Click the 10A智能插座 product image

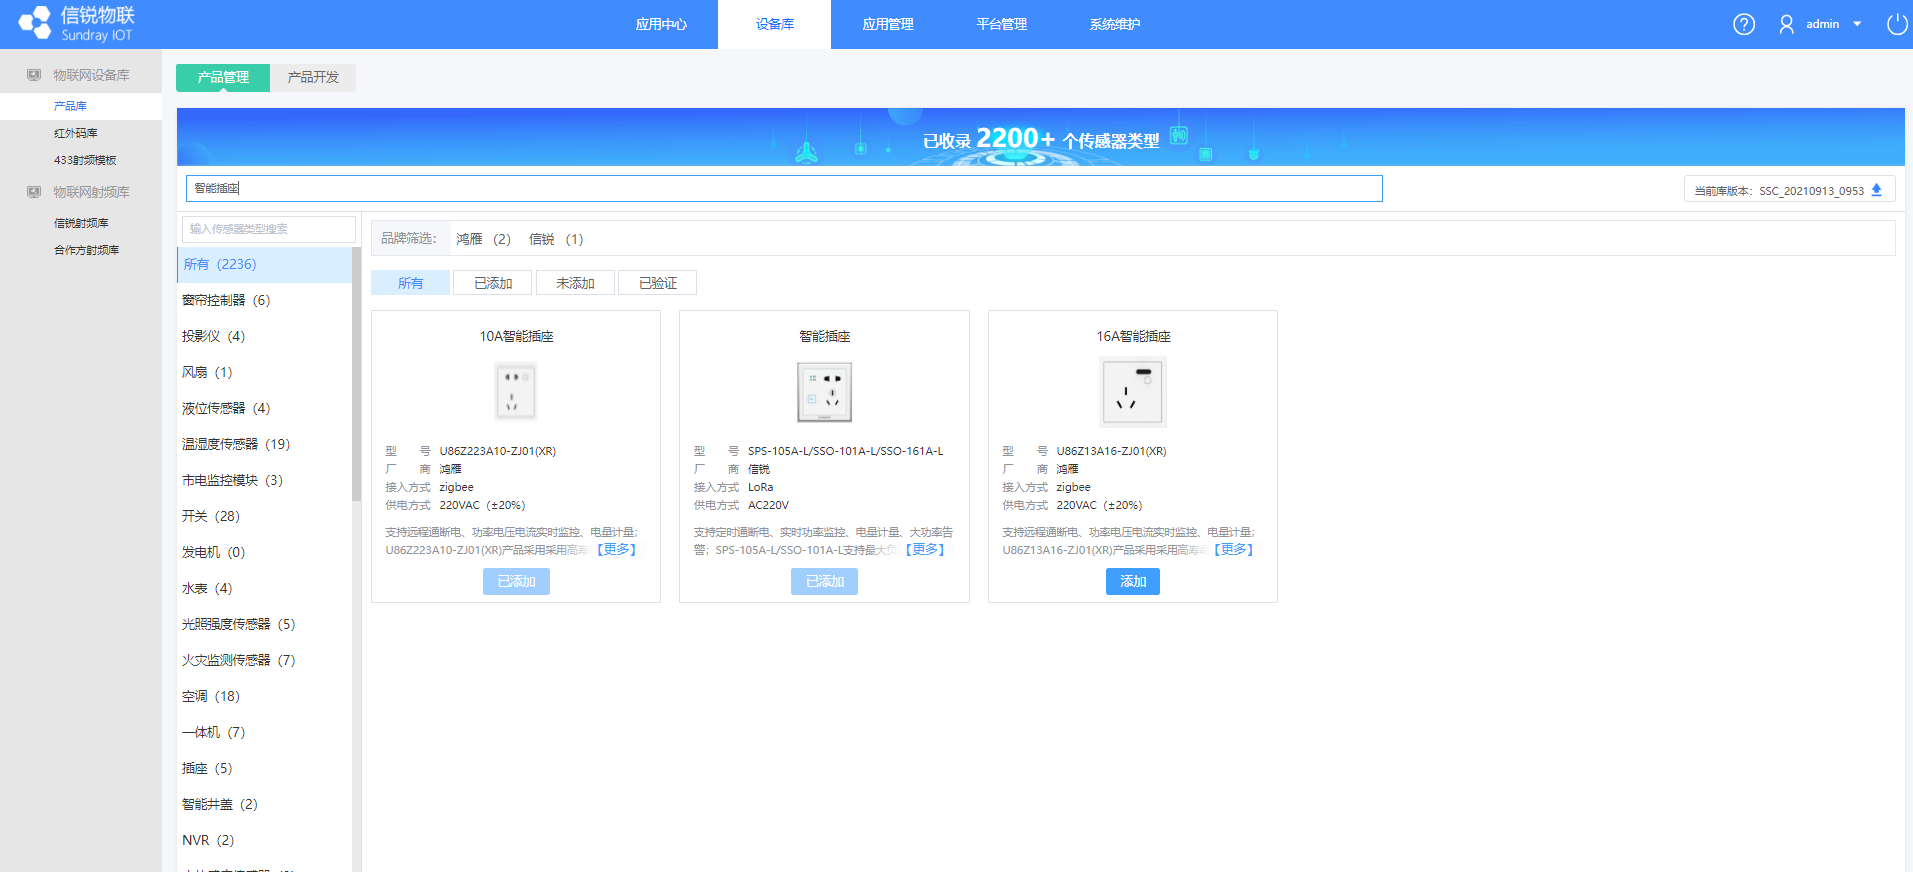(x=516, y=391)
